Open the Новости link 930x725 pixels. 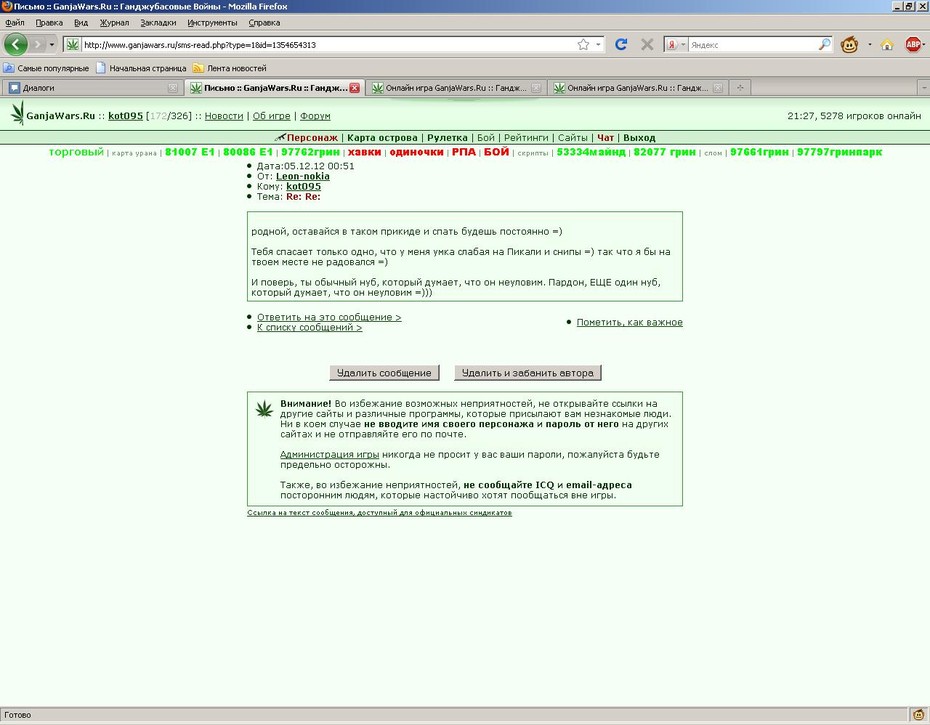coord(224,116)
